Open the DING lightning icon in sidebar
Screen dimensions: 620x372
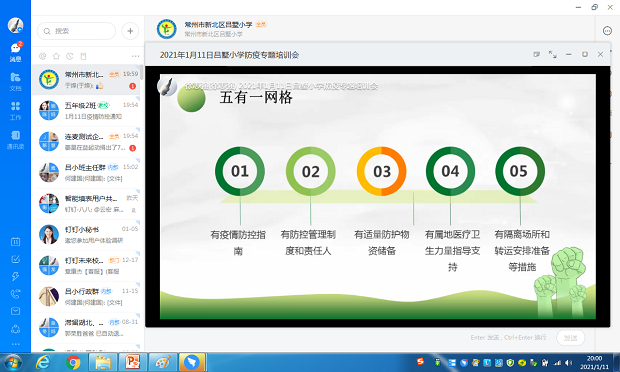point(15,276)
